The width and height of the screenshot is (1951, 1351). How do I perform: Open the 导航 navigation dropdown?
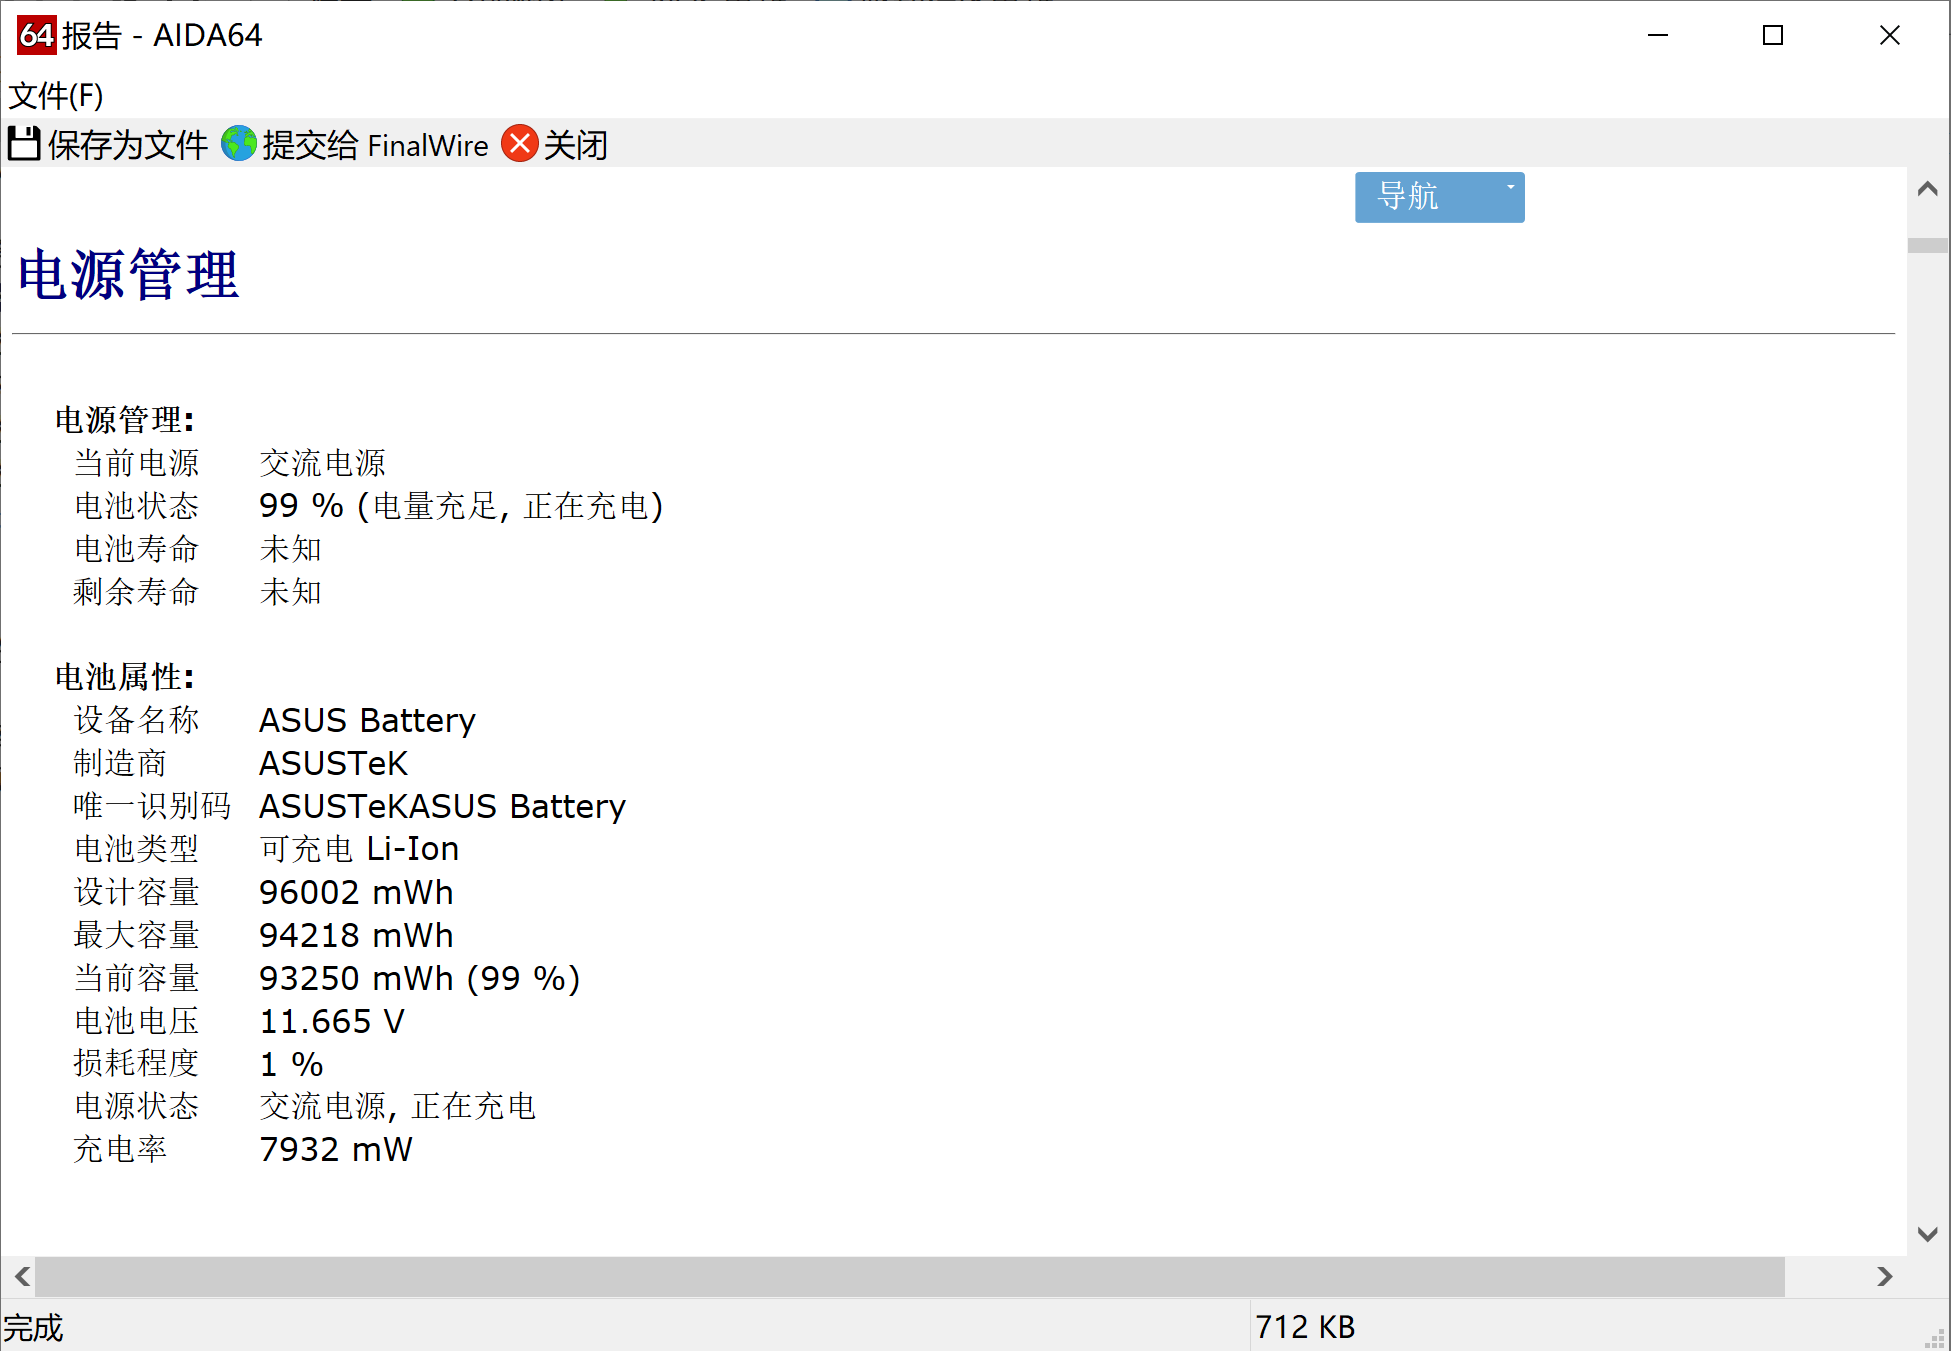[x=1439, y=197]
